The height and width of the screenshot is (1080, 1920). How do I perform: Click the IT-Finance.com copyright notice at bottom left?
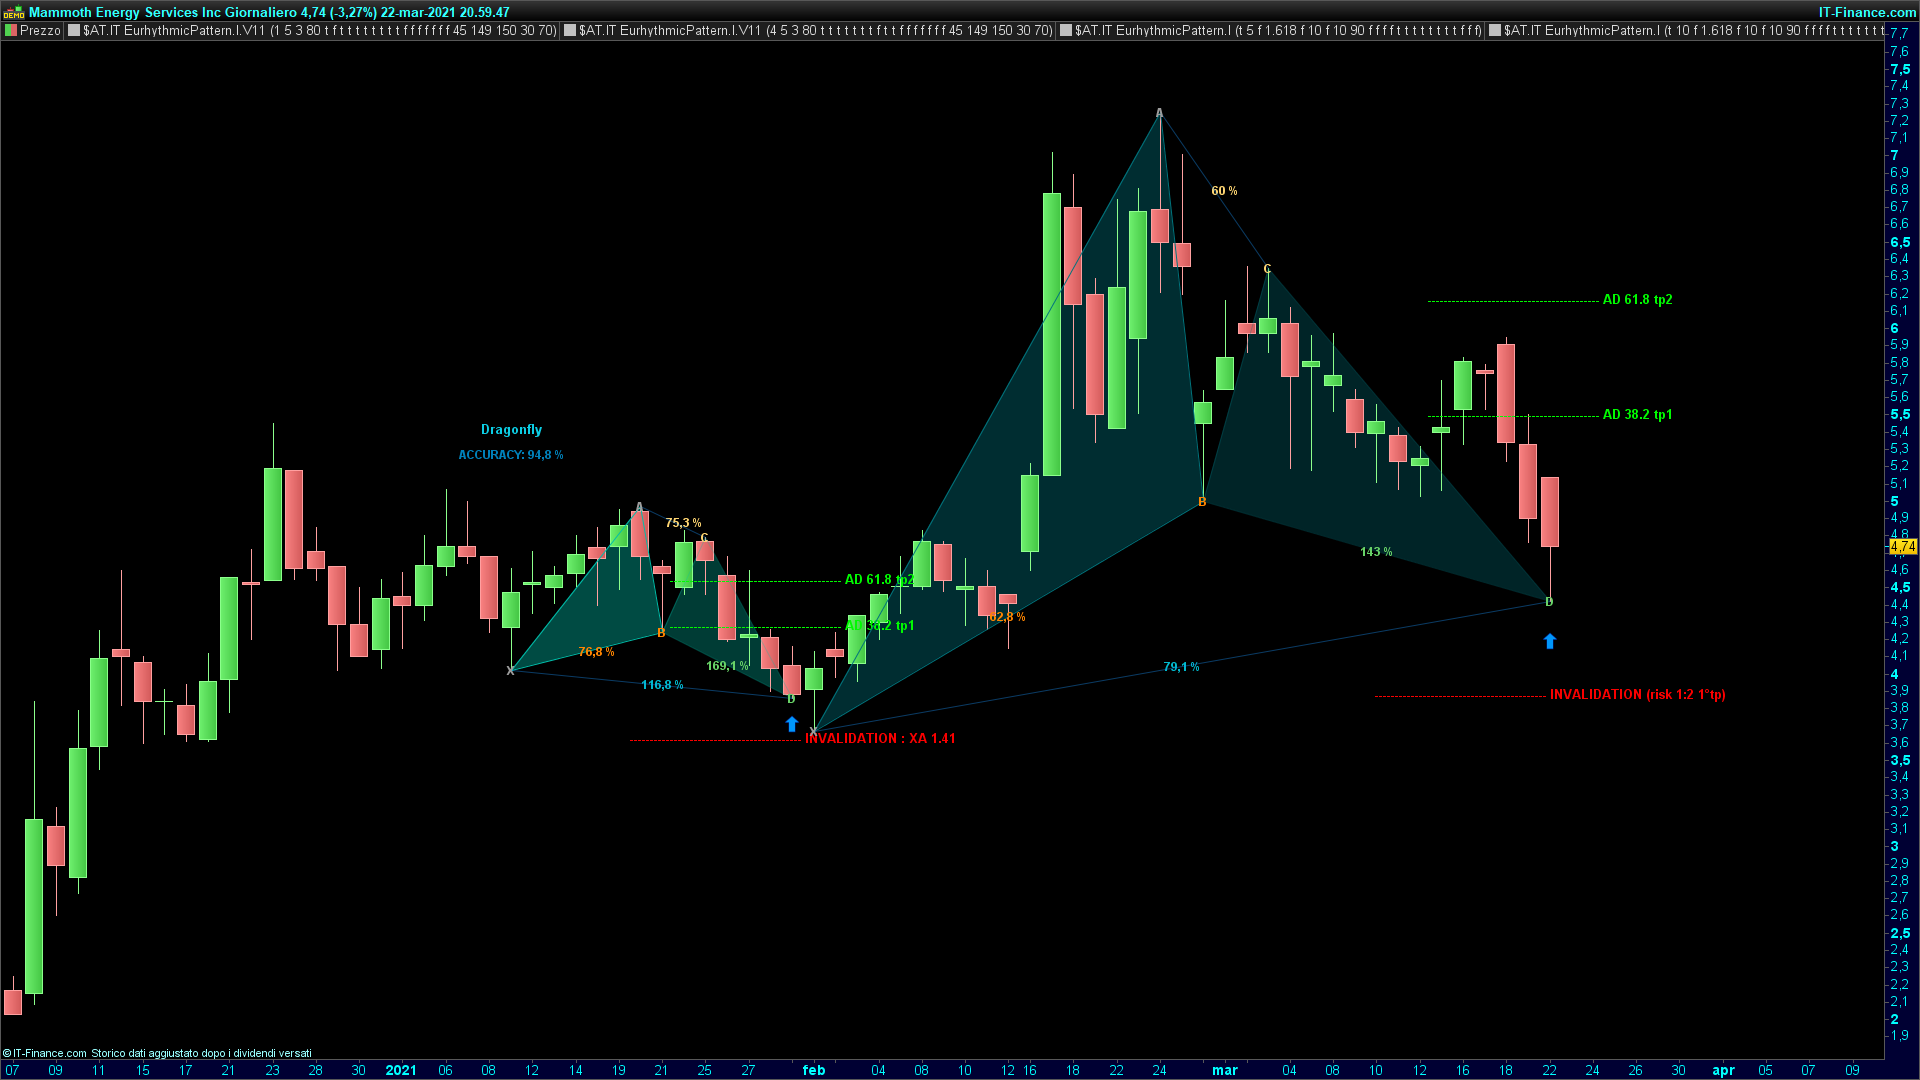click(45, 1053)
